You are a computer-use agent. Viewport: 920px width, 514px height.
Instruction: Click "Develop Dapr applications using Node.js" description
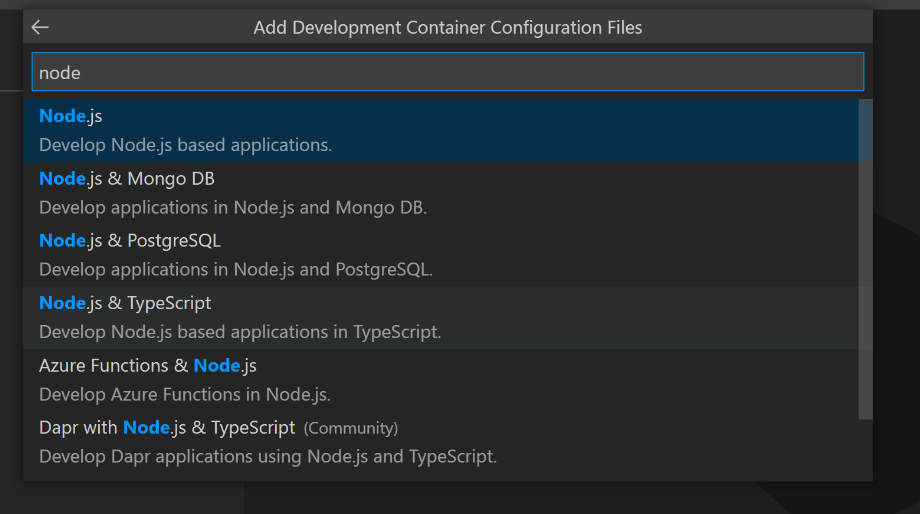coord(268,457)
